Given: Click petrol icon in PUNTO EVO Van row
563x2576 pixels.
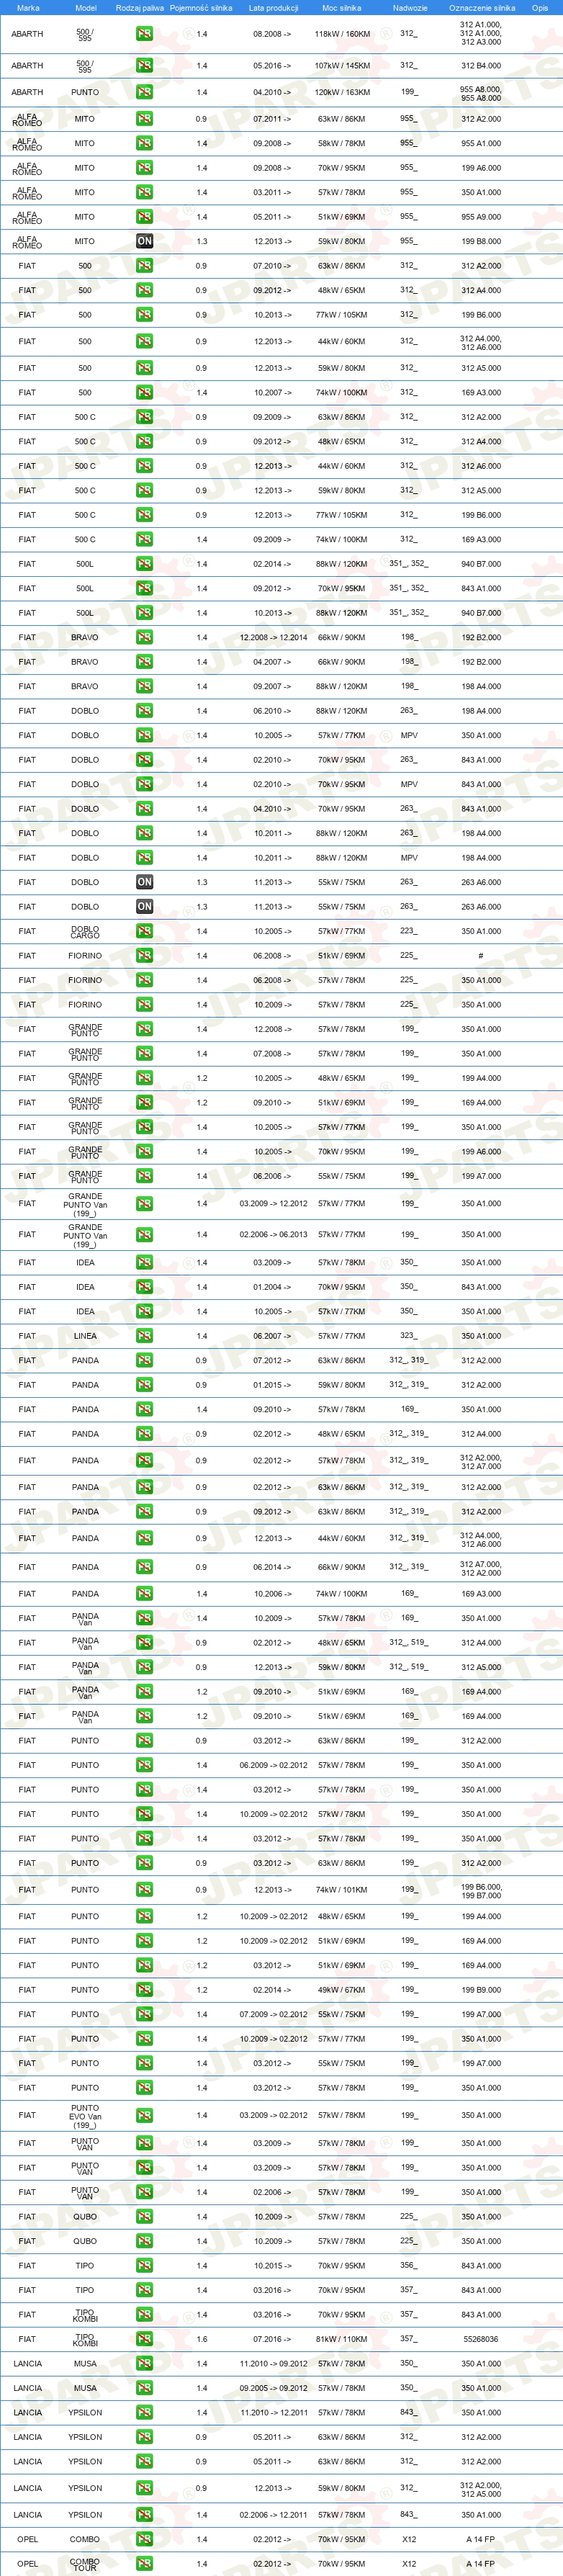Looking at the screenshot, I should click(x=144, y=2116).
